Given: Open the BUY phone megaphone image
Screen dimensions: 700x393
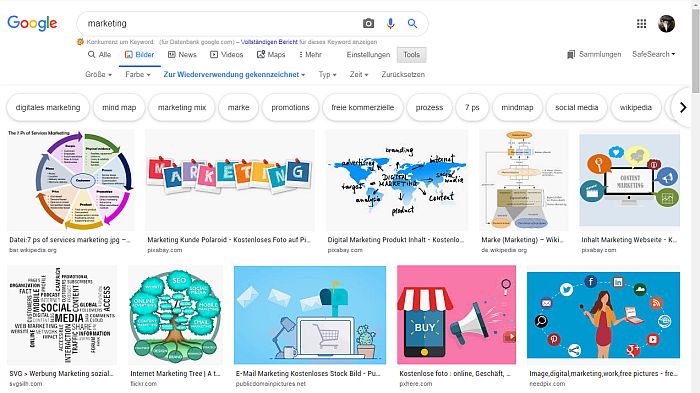Looking at the screenshot, I should tap(456, 315).
